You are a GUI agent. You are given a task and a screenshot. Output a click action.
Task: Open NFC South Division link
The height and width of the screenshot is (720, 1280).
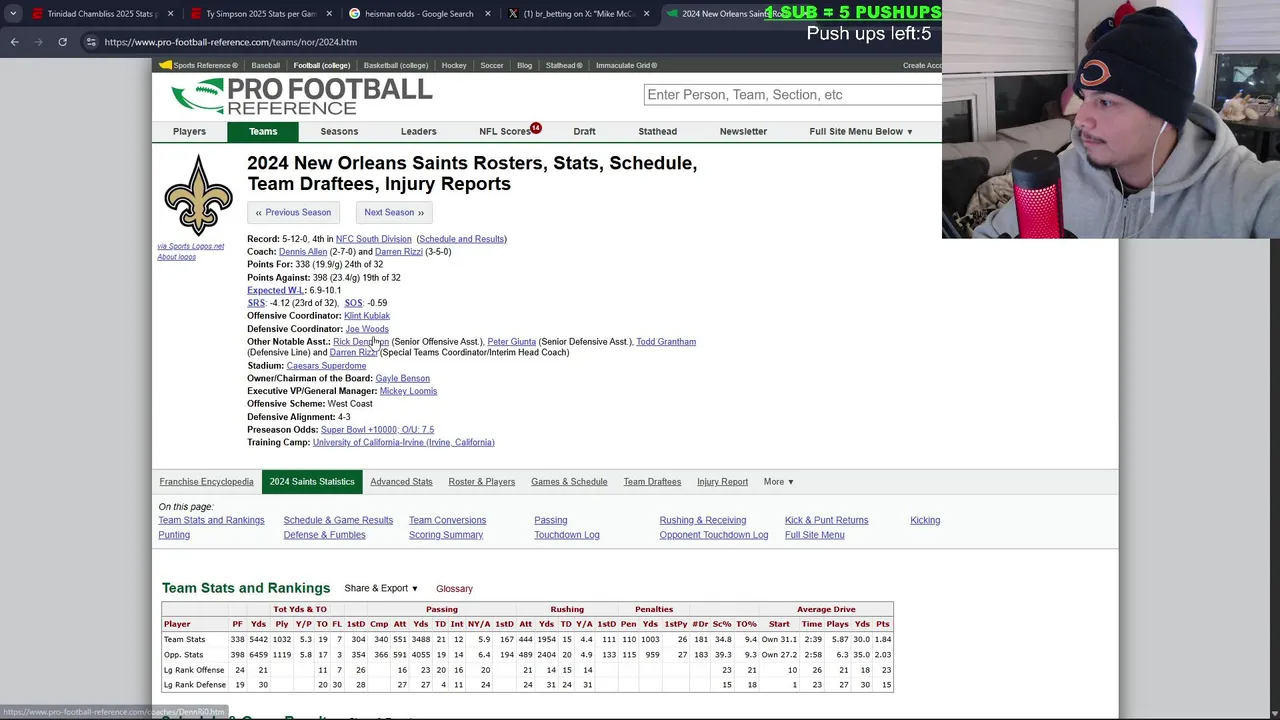[373, 239]
